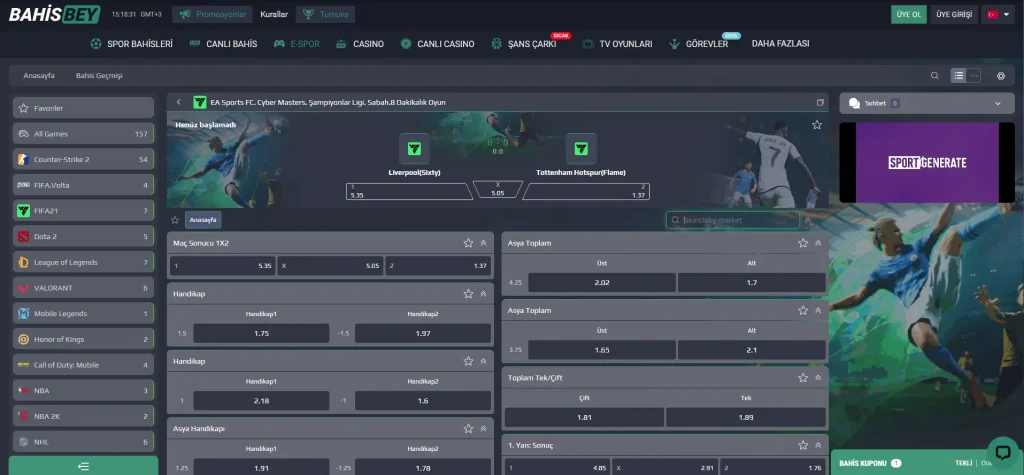Select All Games in the sidebar
Viewport: 1024px width, 475px height.
84,133
